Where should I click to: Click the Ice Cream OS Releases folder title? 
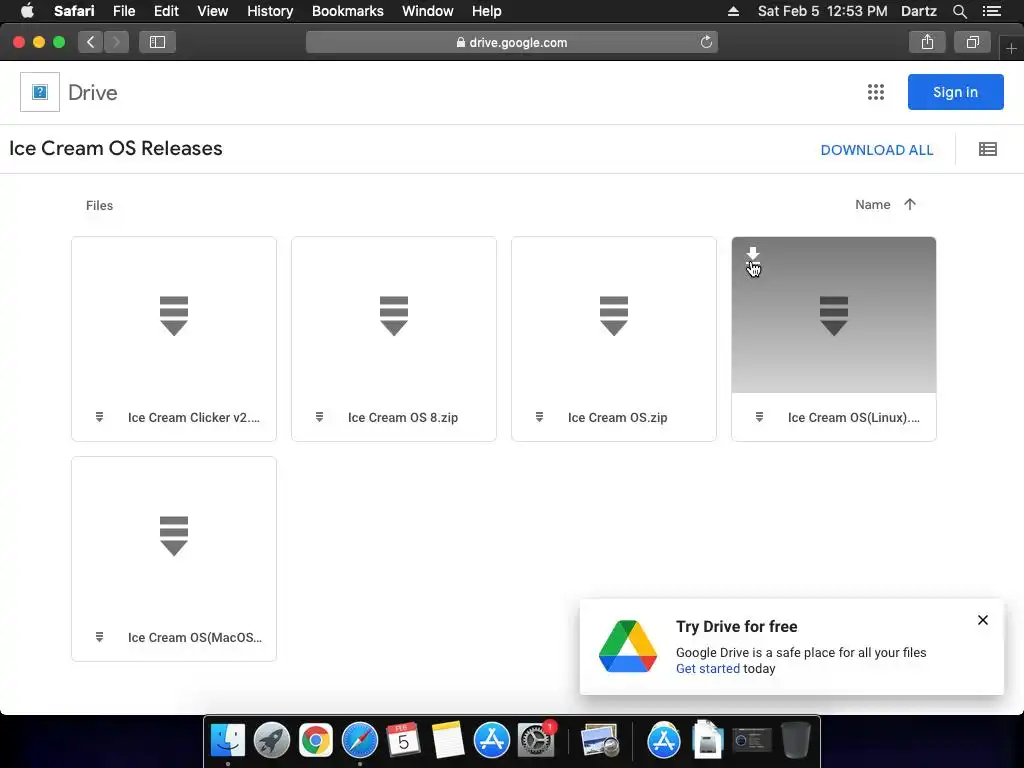116,148
